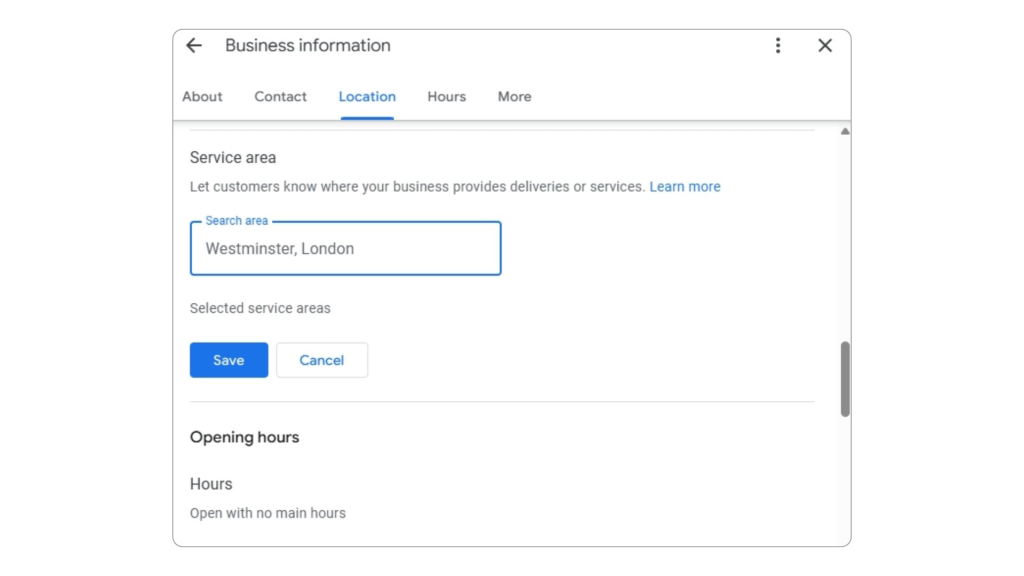Select the Location tab

367,97
